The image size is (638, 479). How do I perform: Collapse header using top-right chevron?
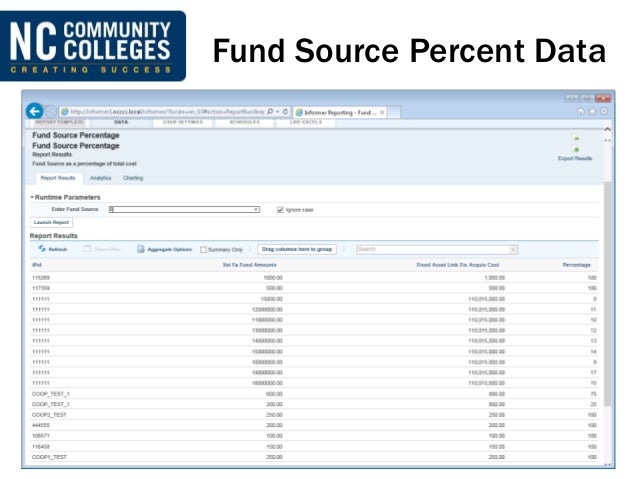[x=607, y=129]
